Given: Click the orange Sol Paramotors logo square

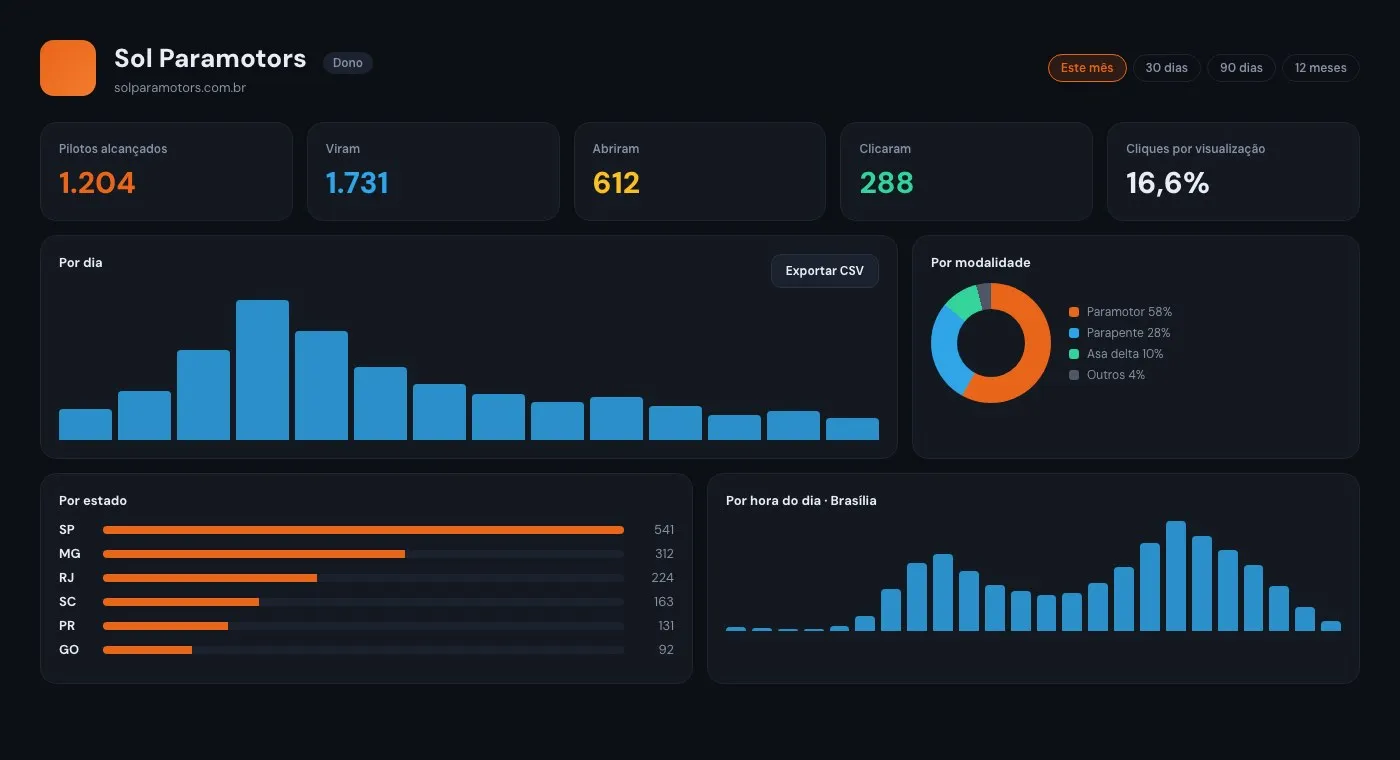Looking at the screenshot, I should pyautogui.click(x=68, y=68).
